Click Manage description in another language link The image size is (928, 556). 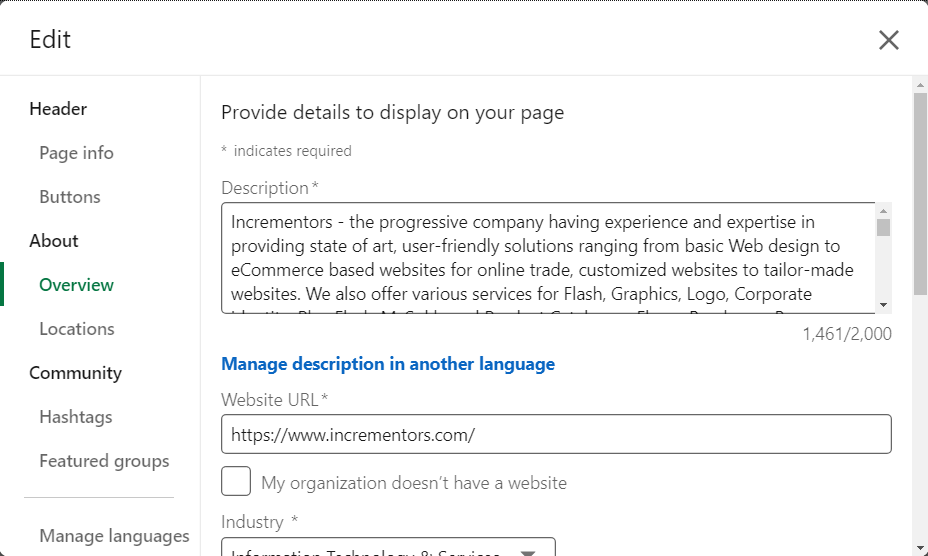tap(388, 364)
